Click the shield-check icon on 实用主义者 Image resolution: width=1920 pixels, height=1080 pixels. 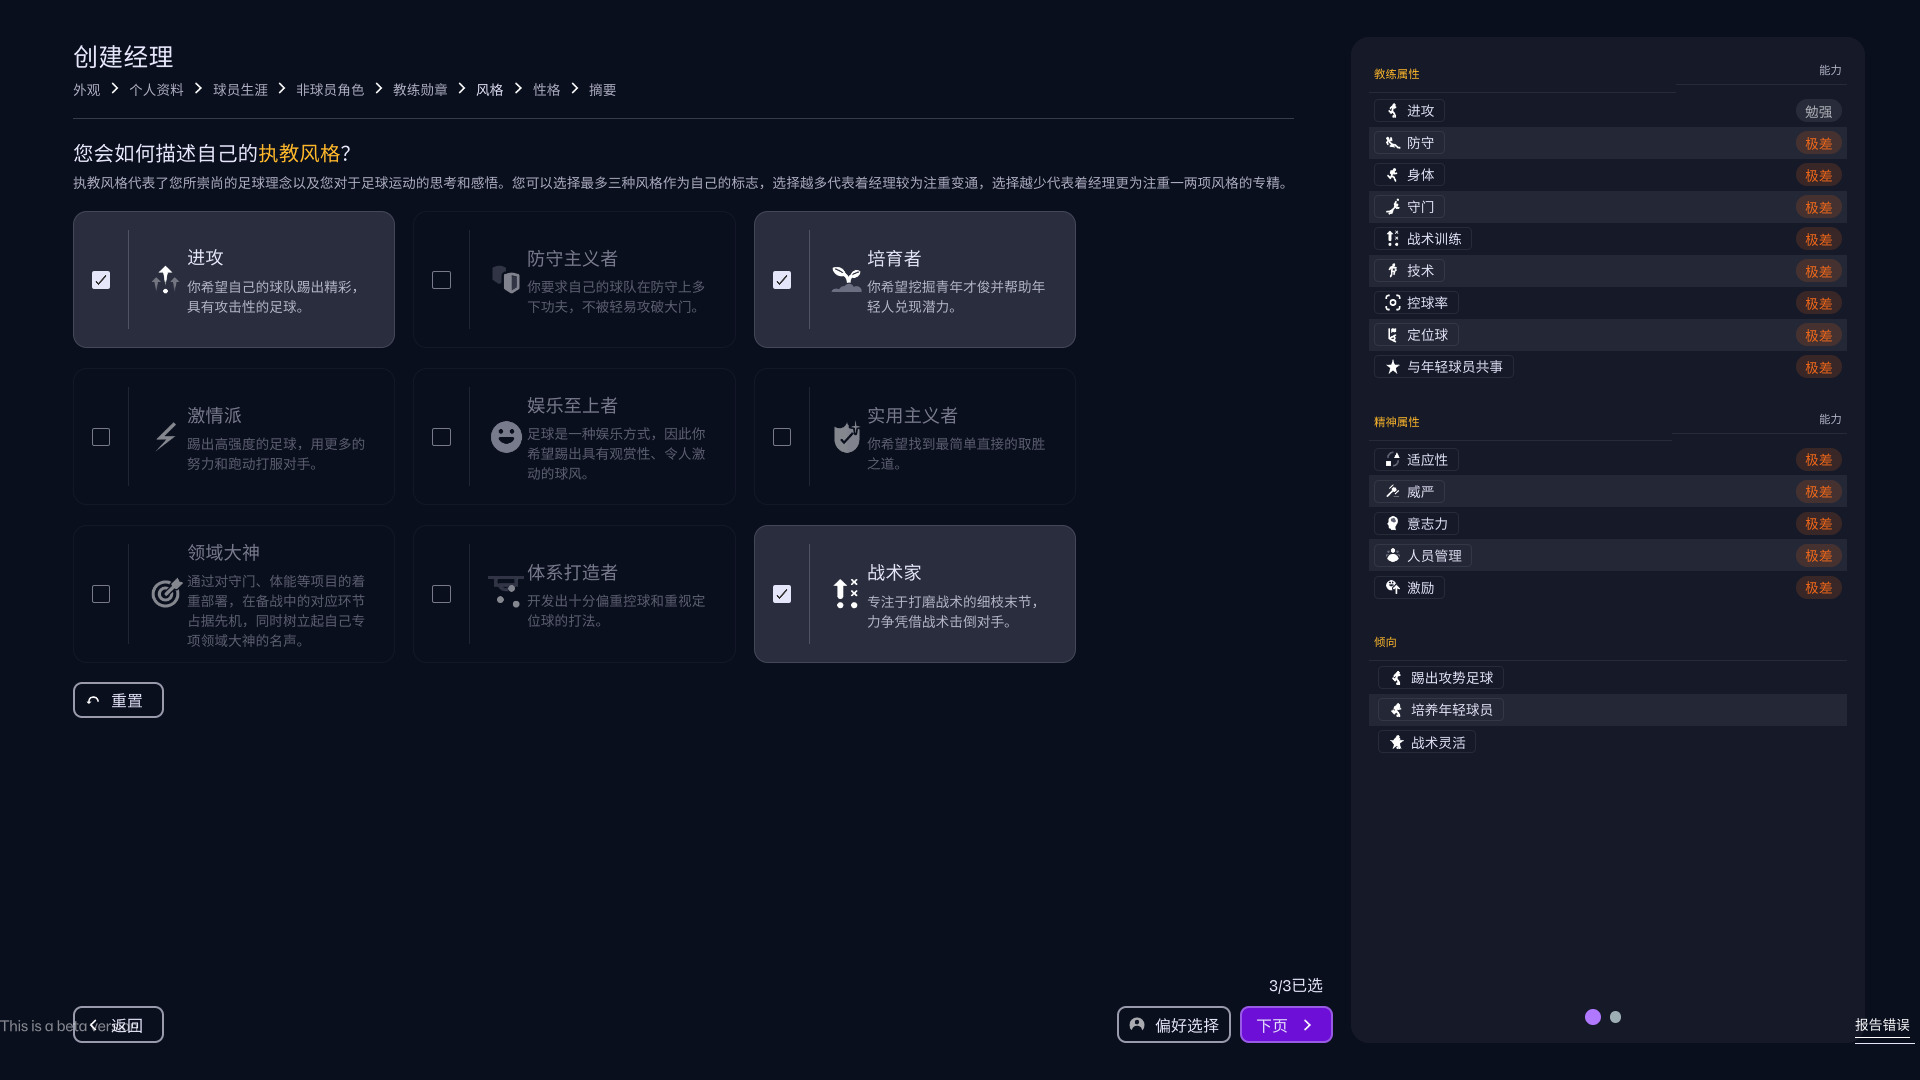(846, 437)
